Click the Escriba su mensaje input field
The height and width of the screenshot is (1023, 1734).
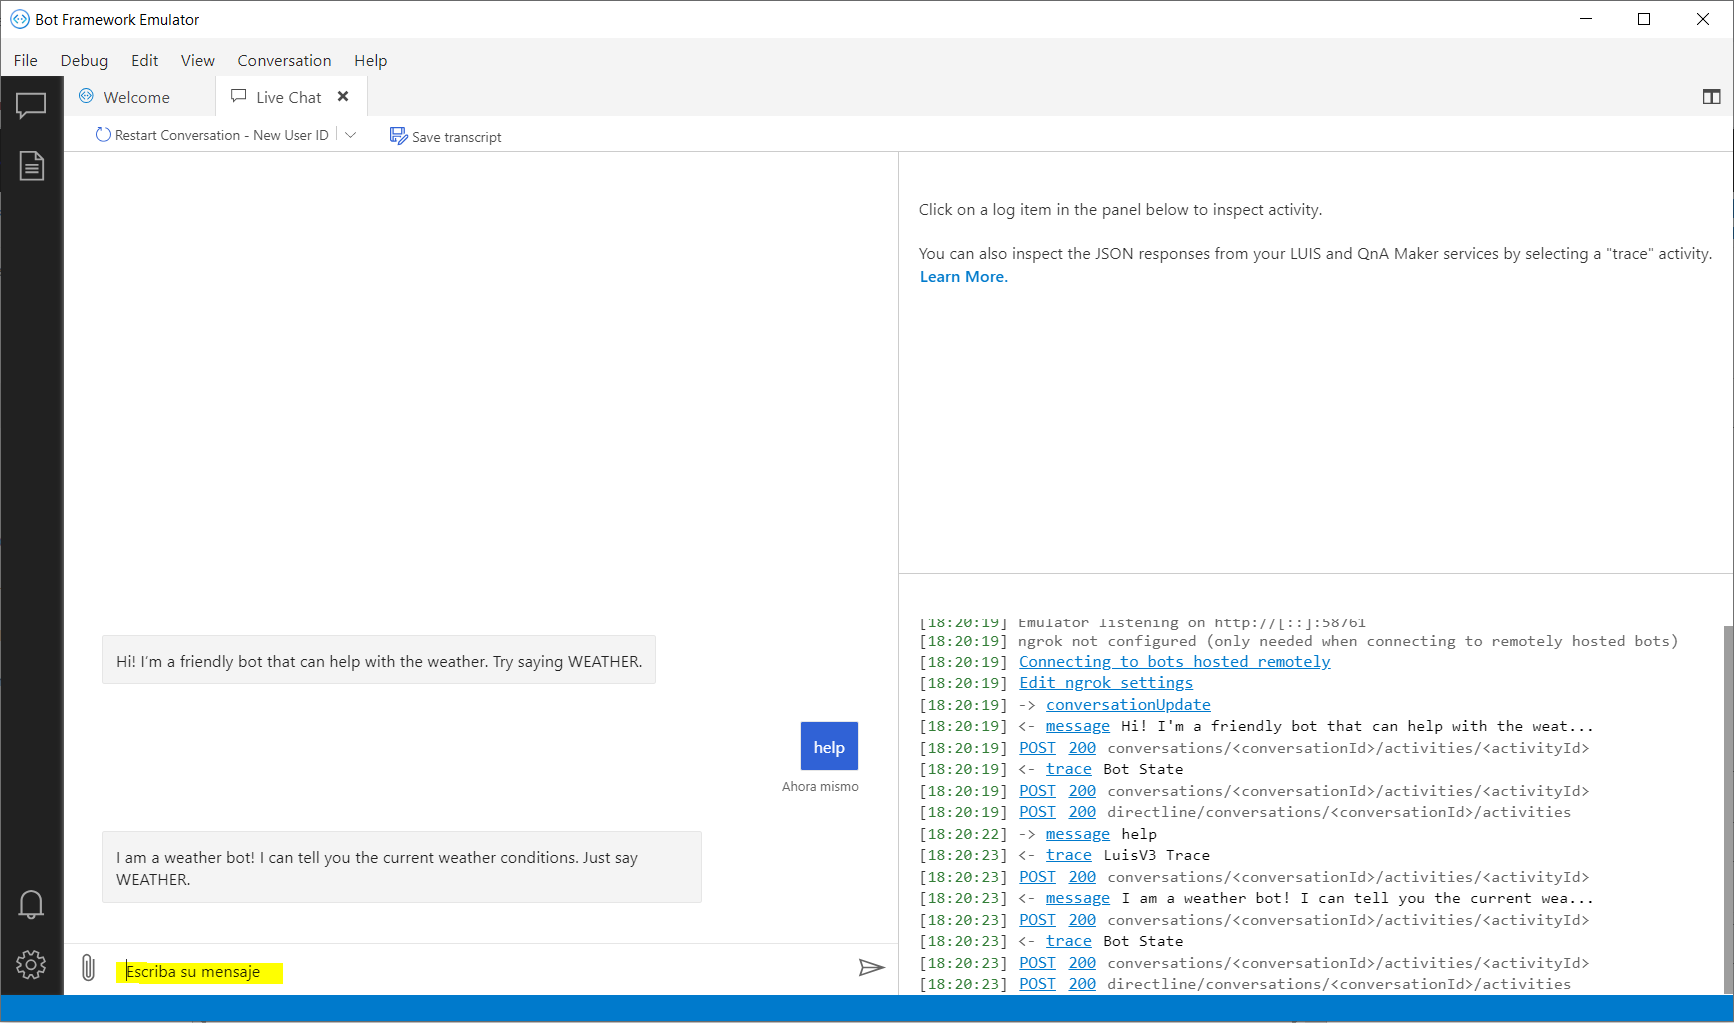pos(196,970)
